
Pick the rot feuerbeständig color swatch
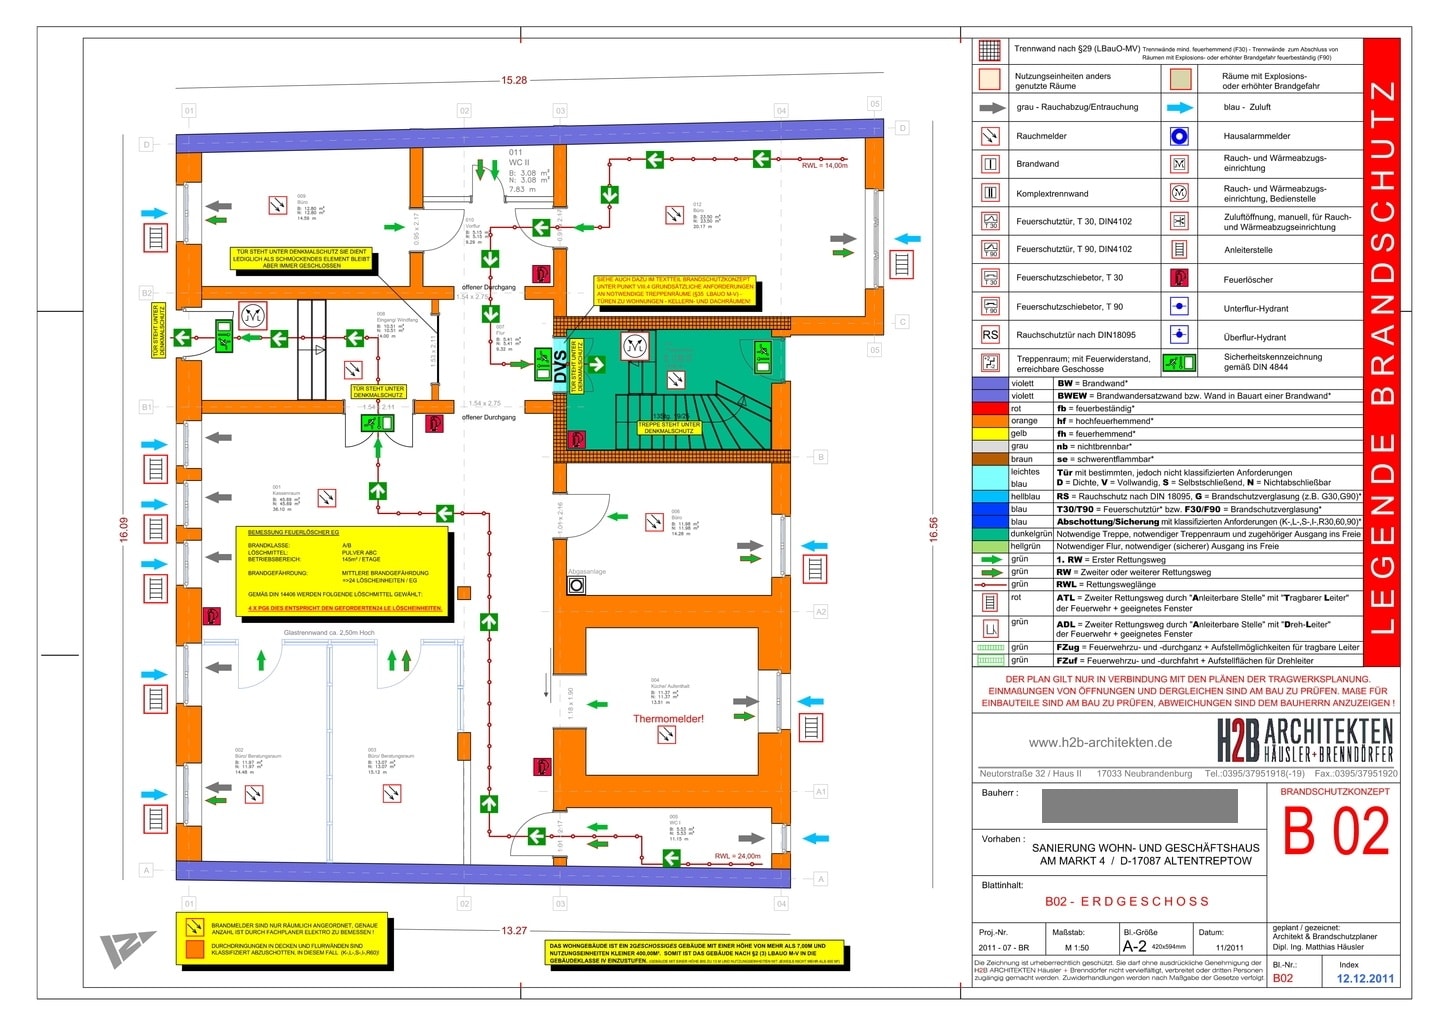(x=990, y=409)
